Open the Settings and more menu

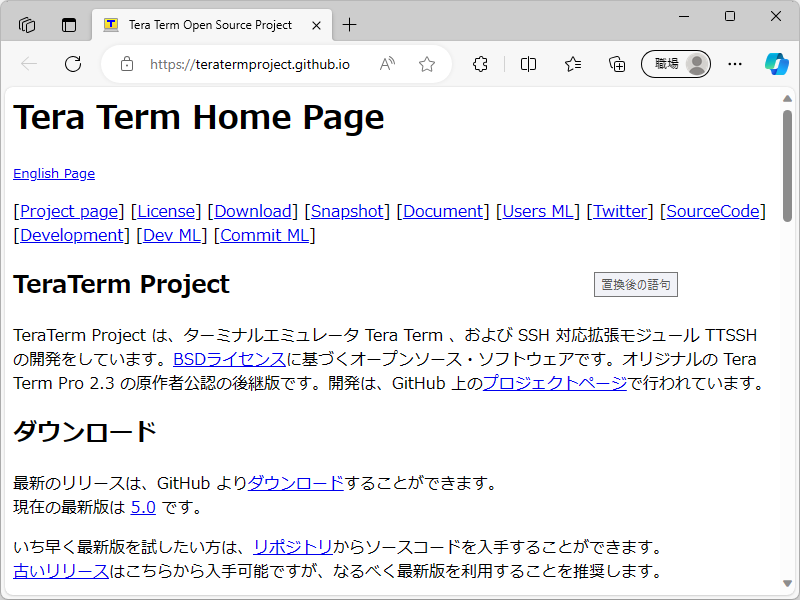[x=735, y=63]
